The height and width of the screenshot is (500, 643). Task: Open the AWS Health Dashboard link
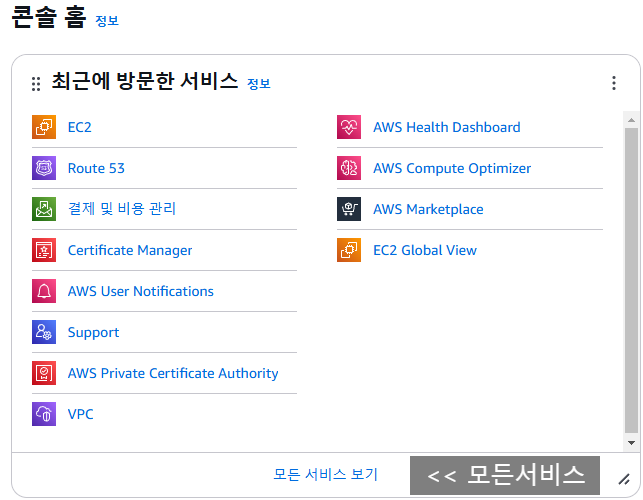tap(447, 127)
